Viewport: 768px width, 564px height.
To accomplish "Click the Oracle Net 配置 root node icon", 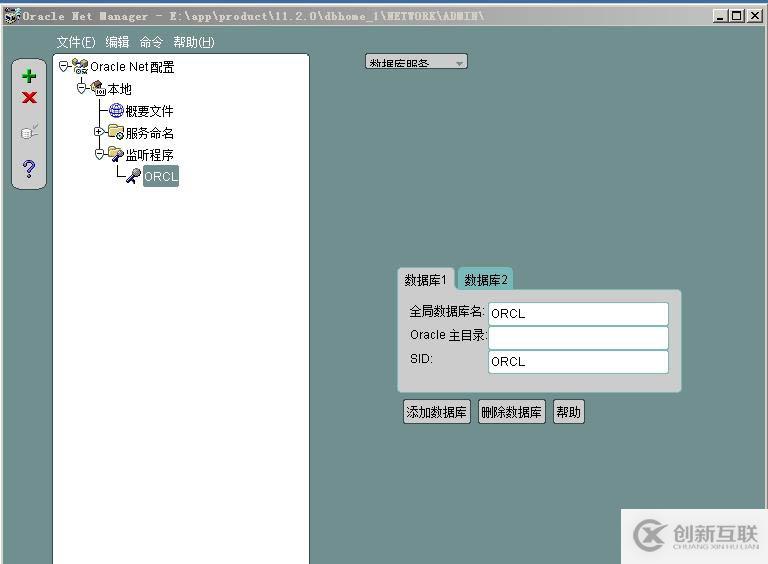I will (80, 66).
